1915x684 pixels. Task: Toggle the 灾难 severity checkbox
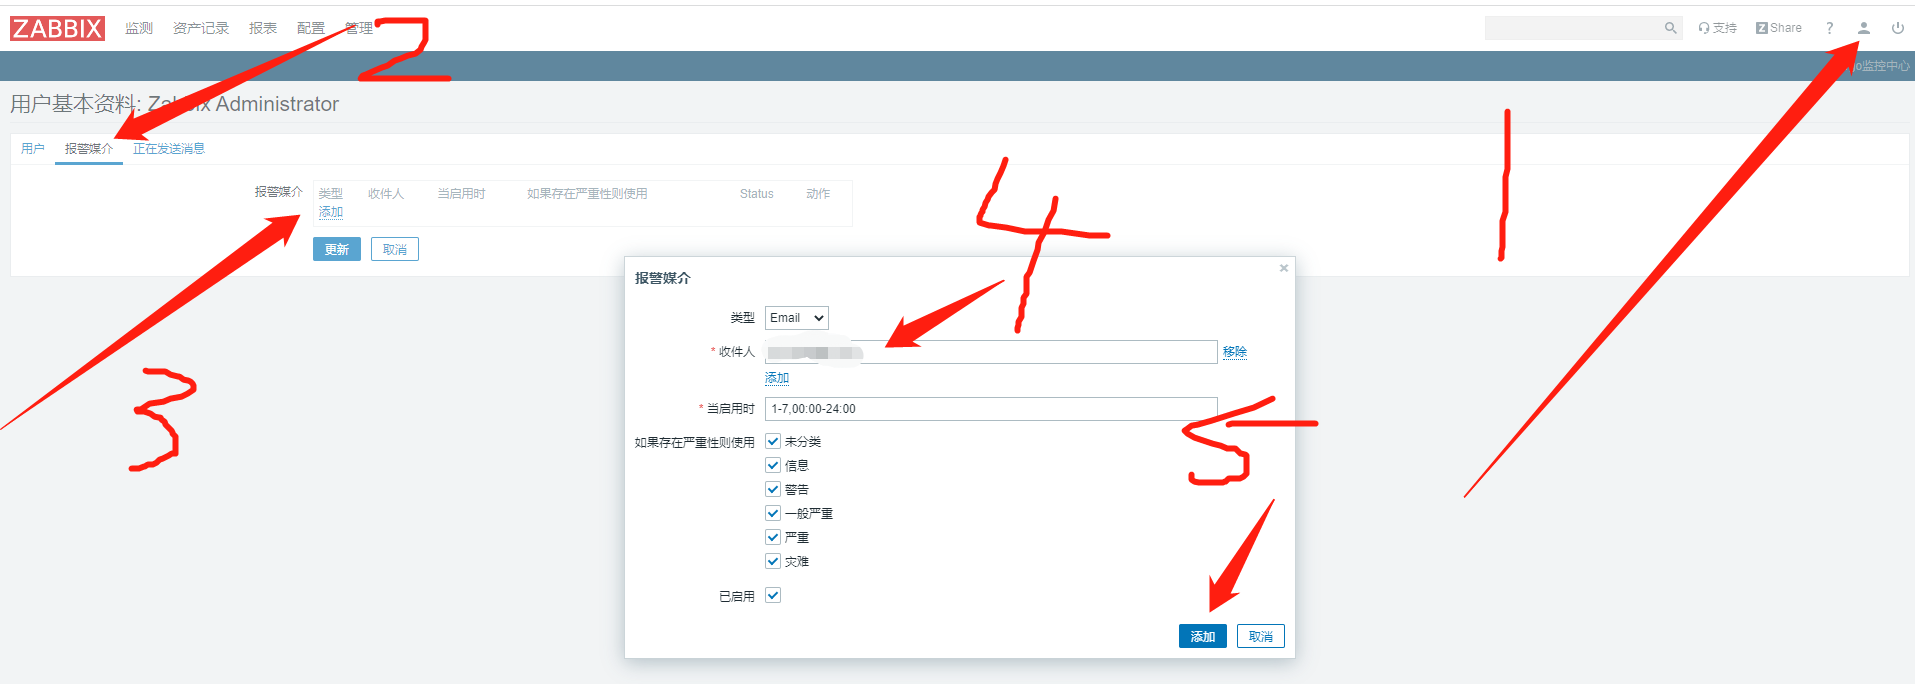pos(773,561)
